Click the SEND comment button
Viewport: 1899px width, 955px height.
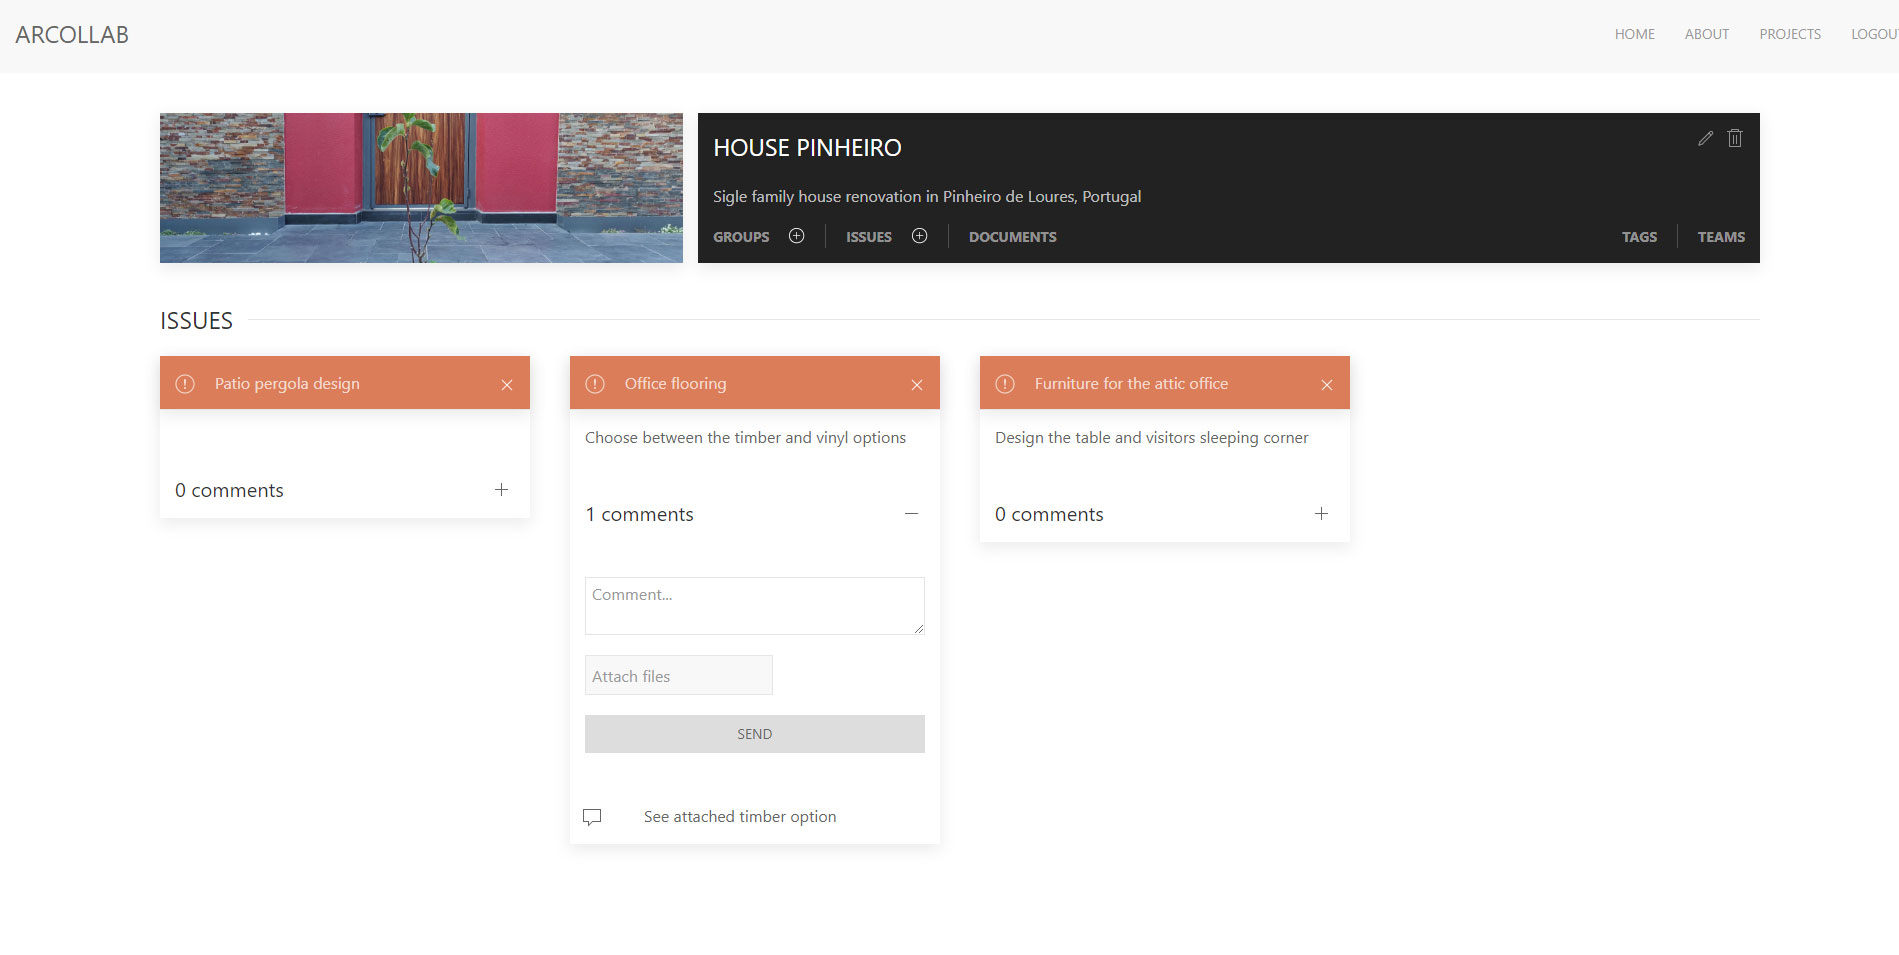click(755, 734)
